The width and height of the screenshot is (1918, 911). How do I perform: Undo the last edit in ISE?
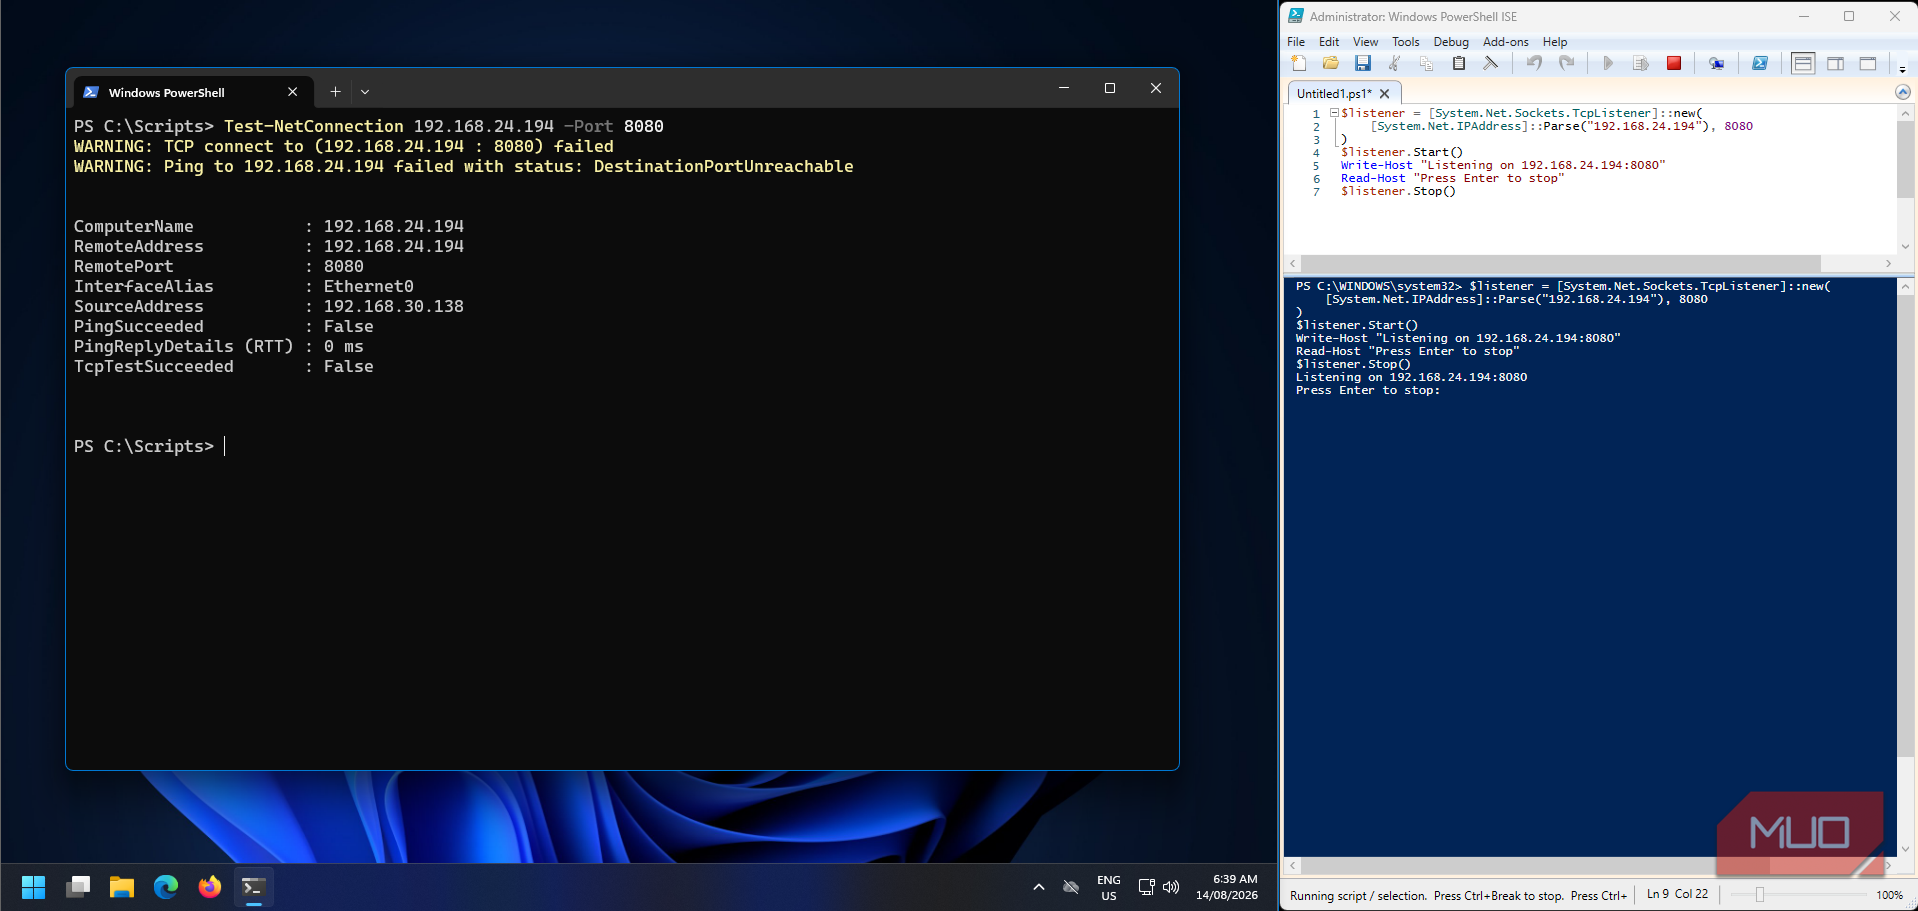coord(1534,64)
